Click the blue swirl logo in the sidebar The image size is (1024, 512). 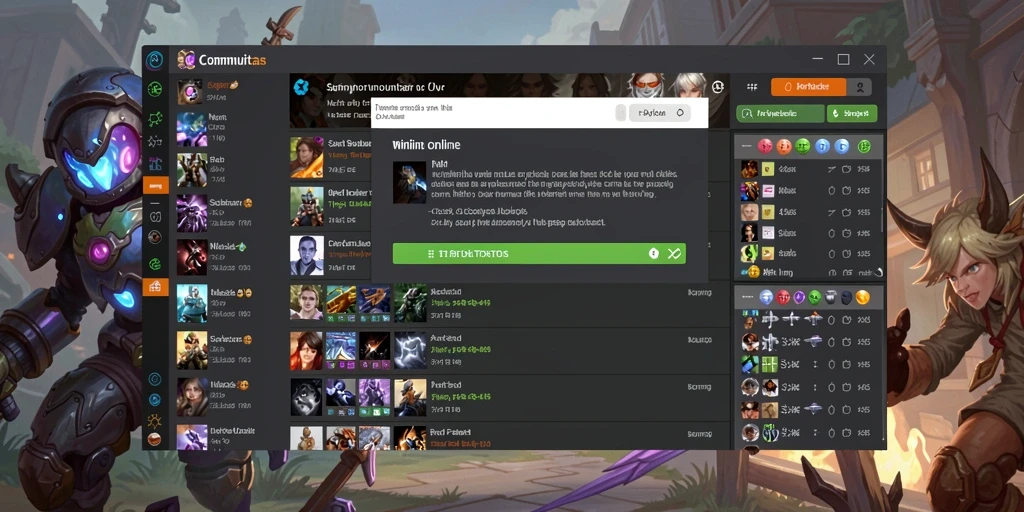point(155,61)
